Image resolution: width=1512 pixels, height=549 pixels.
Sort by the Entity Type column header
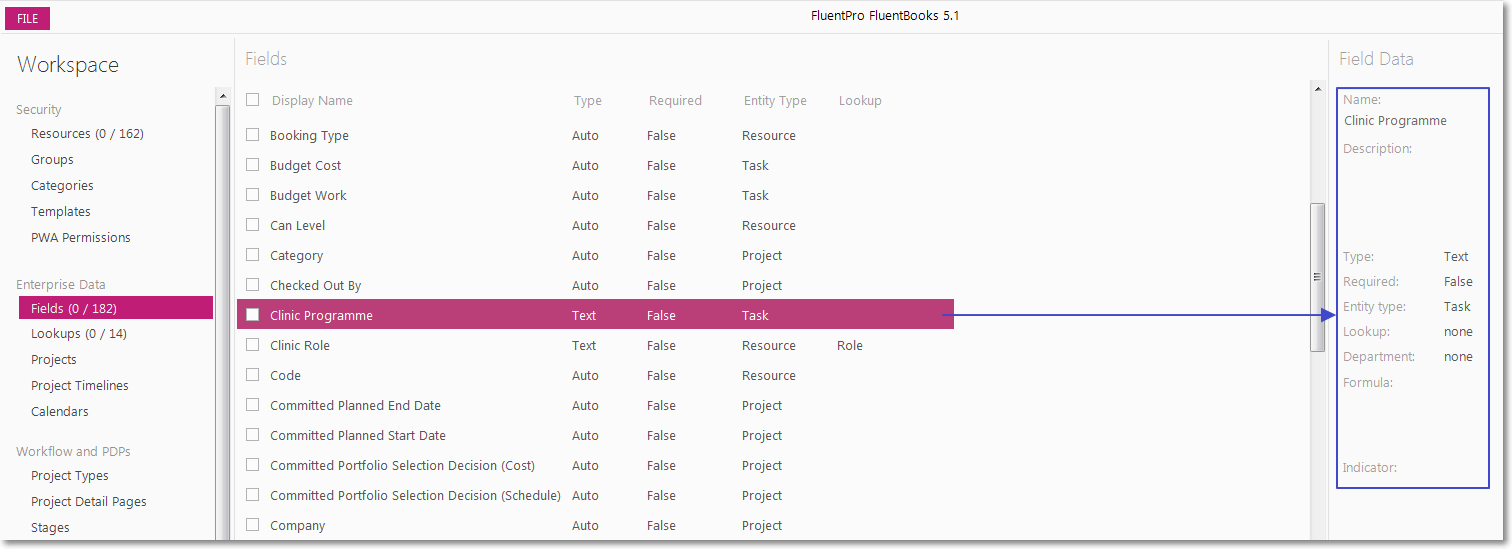tap(775, 101)
